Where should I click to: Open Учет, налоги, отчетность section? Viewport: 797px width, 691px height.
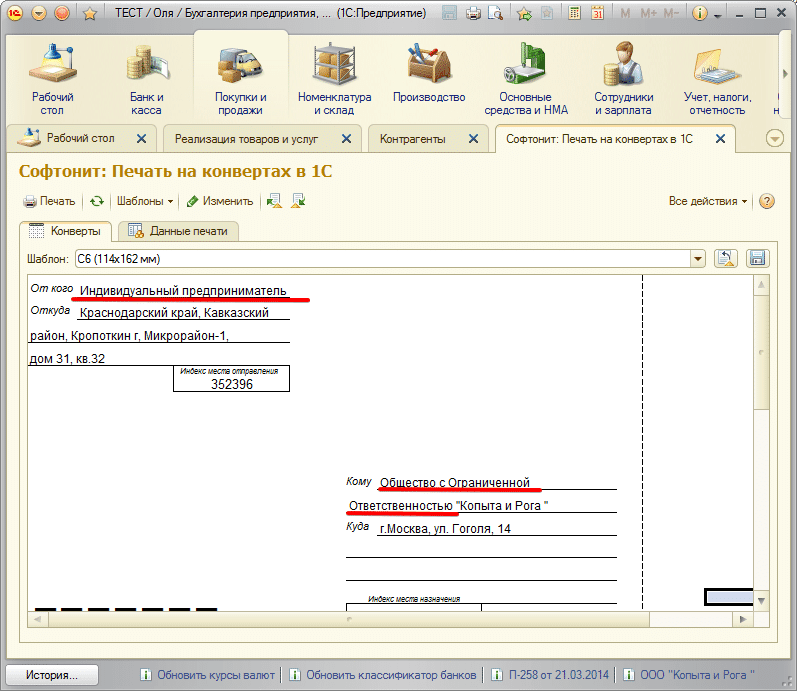click(x=717, y=80)
